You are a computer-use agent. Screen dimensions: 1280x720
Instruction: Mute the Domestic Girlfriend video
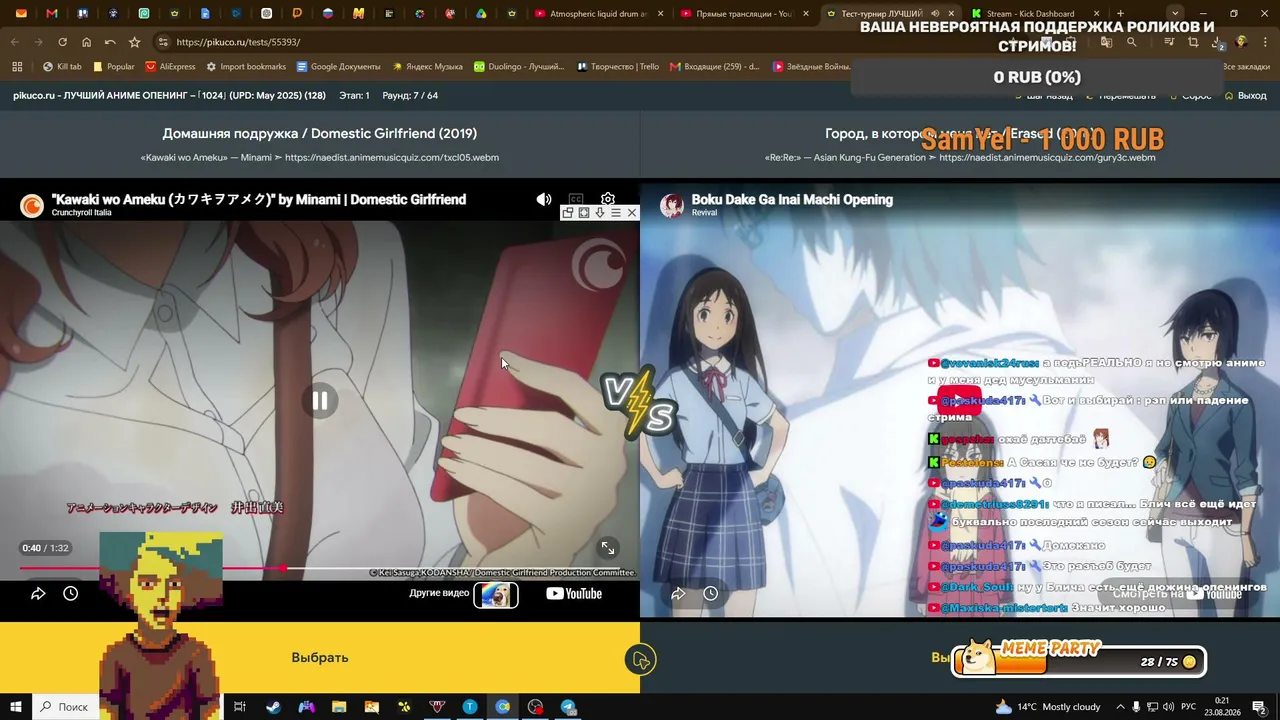tap(544, 200)
